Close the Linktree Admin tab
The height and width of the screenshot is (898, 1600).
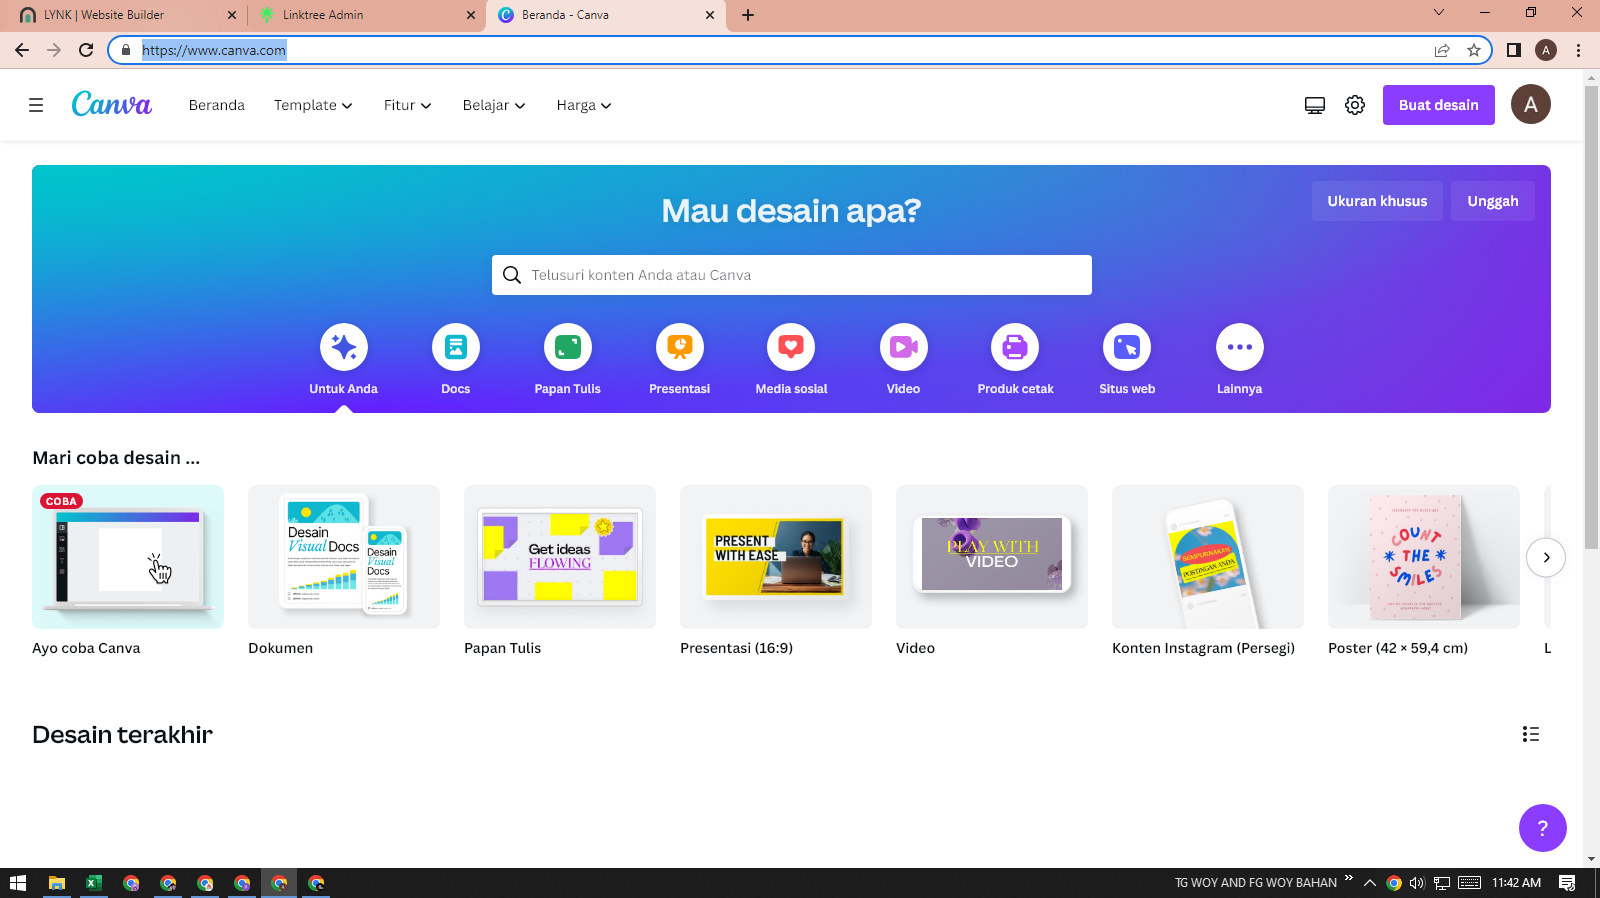point(471,15)
